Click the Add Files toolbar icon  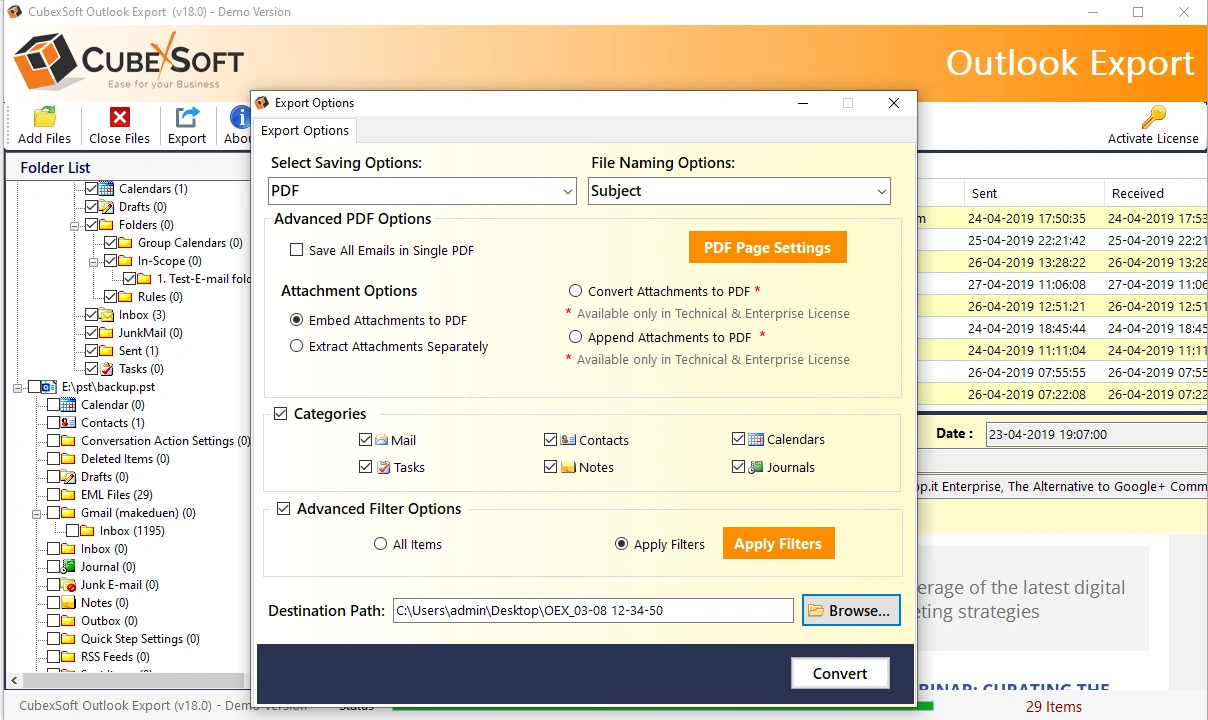[44, 117]
